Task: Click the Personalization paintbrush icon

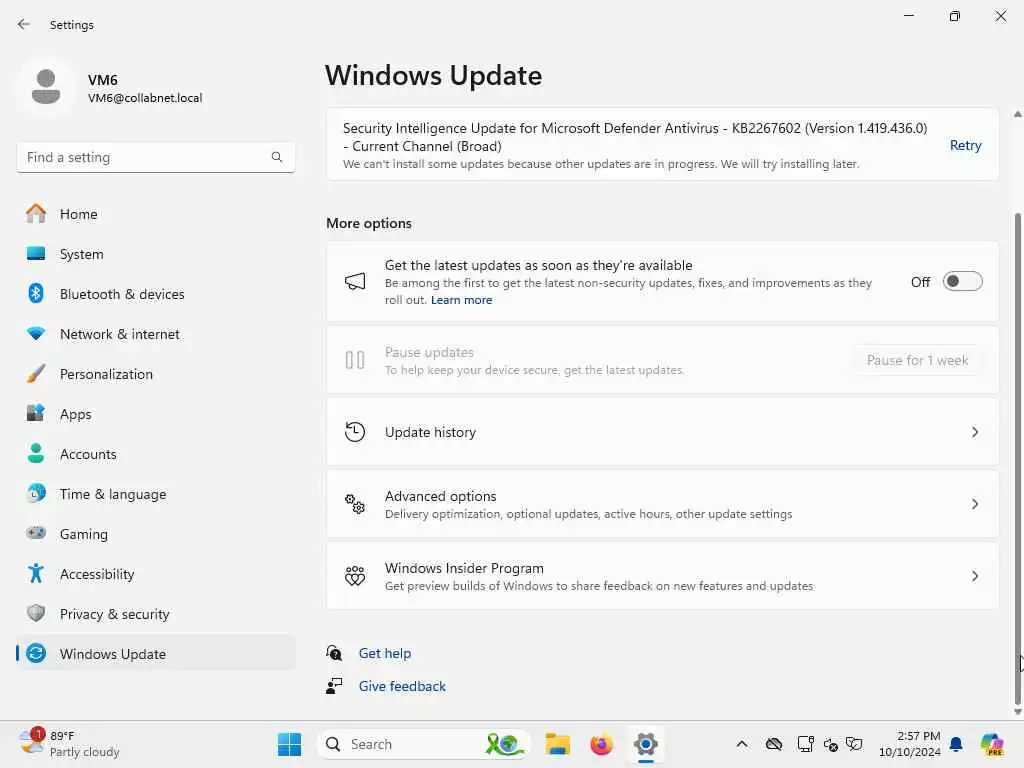Action: [x=36, y=374]
